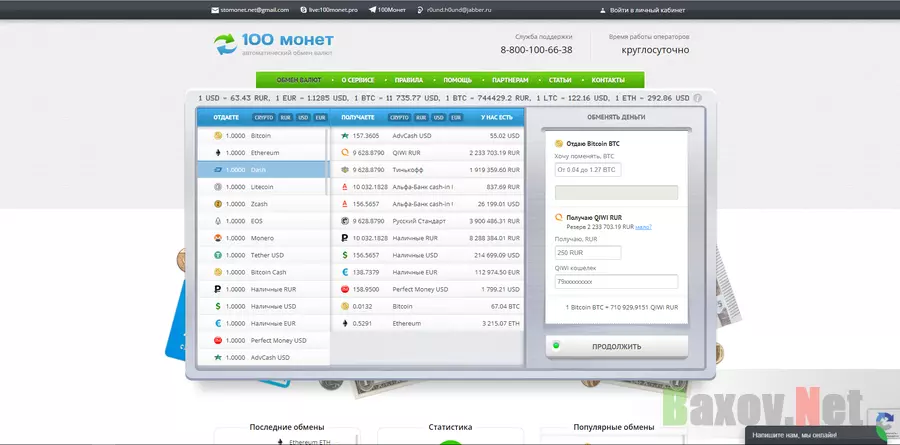Filter receive list by USD

[439, 118]
